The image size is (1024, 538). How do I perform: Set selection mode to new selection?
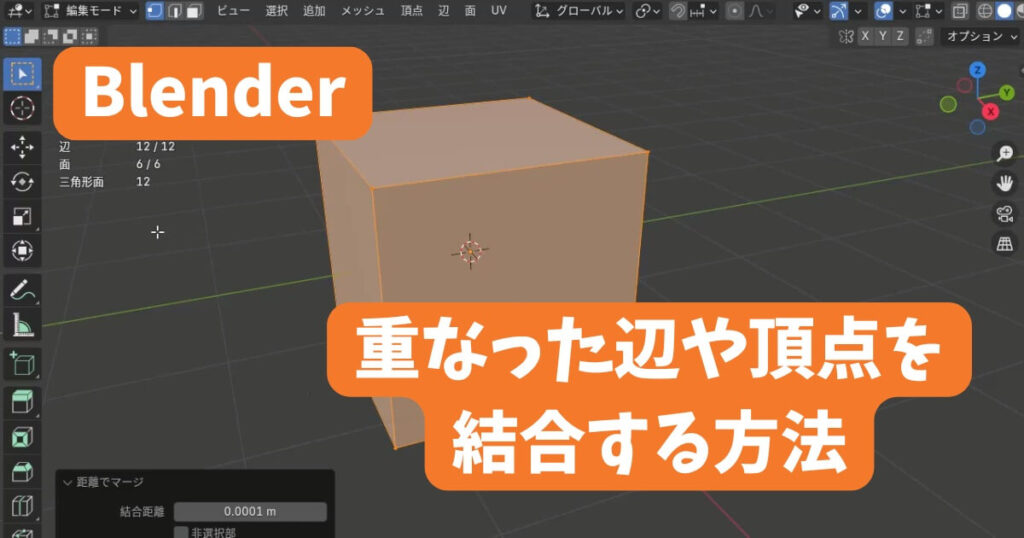[12, 37]
